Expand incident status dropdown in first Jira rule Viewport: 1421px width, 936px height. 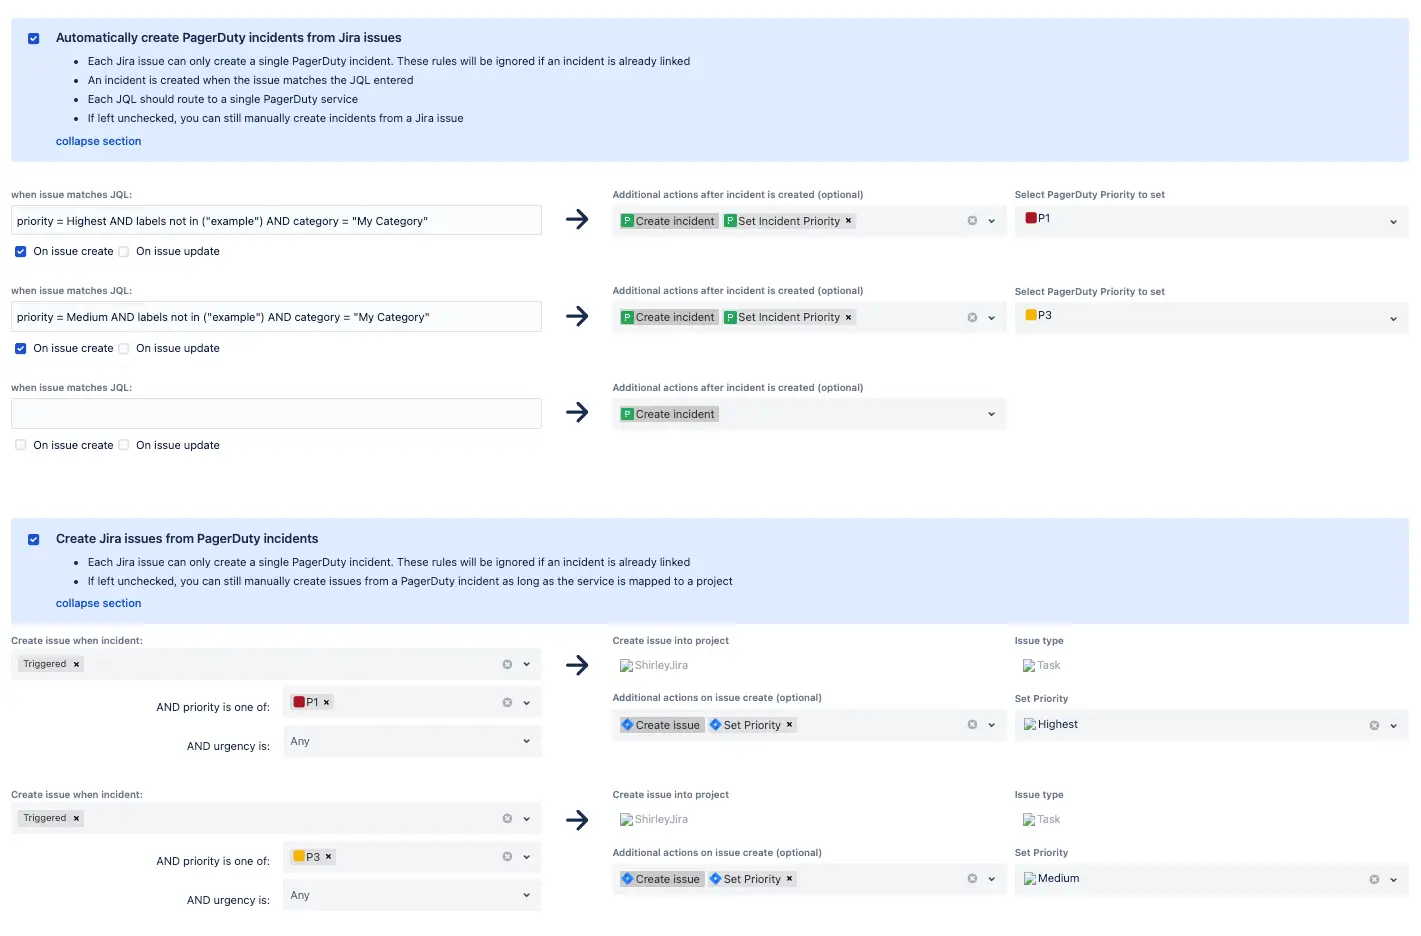coord(527,664)
